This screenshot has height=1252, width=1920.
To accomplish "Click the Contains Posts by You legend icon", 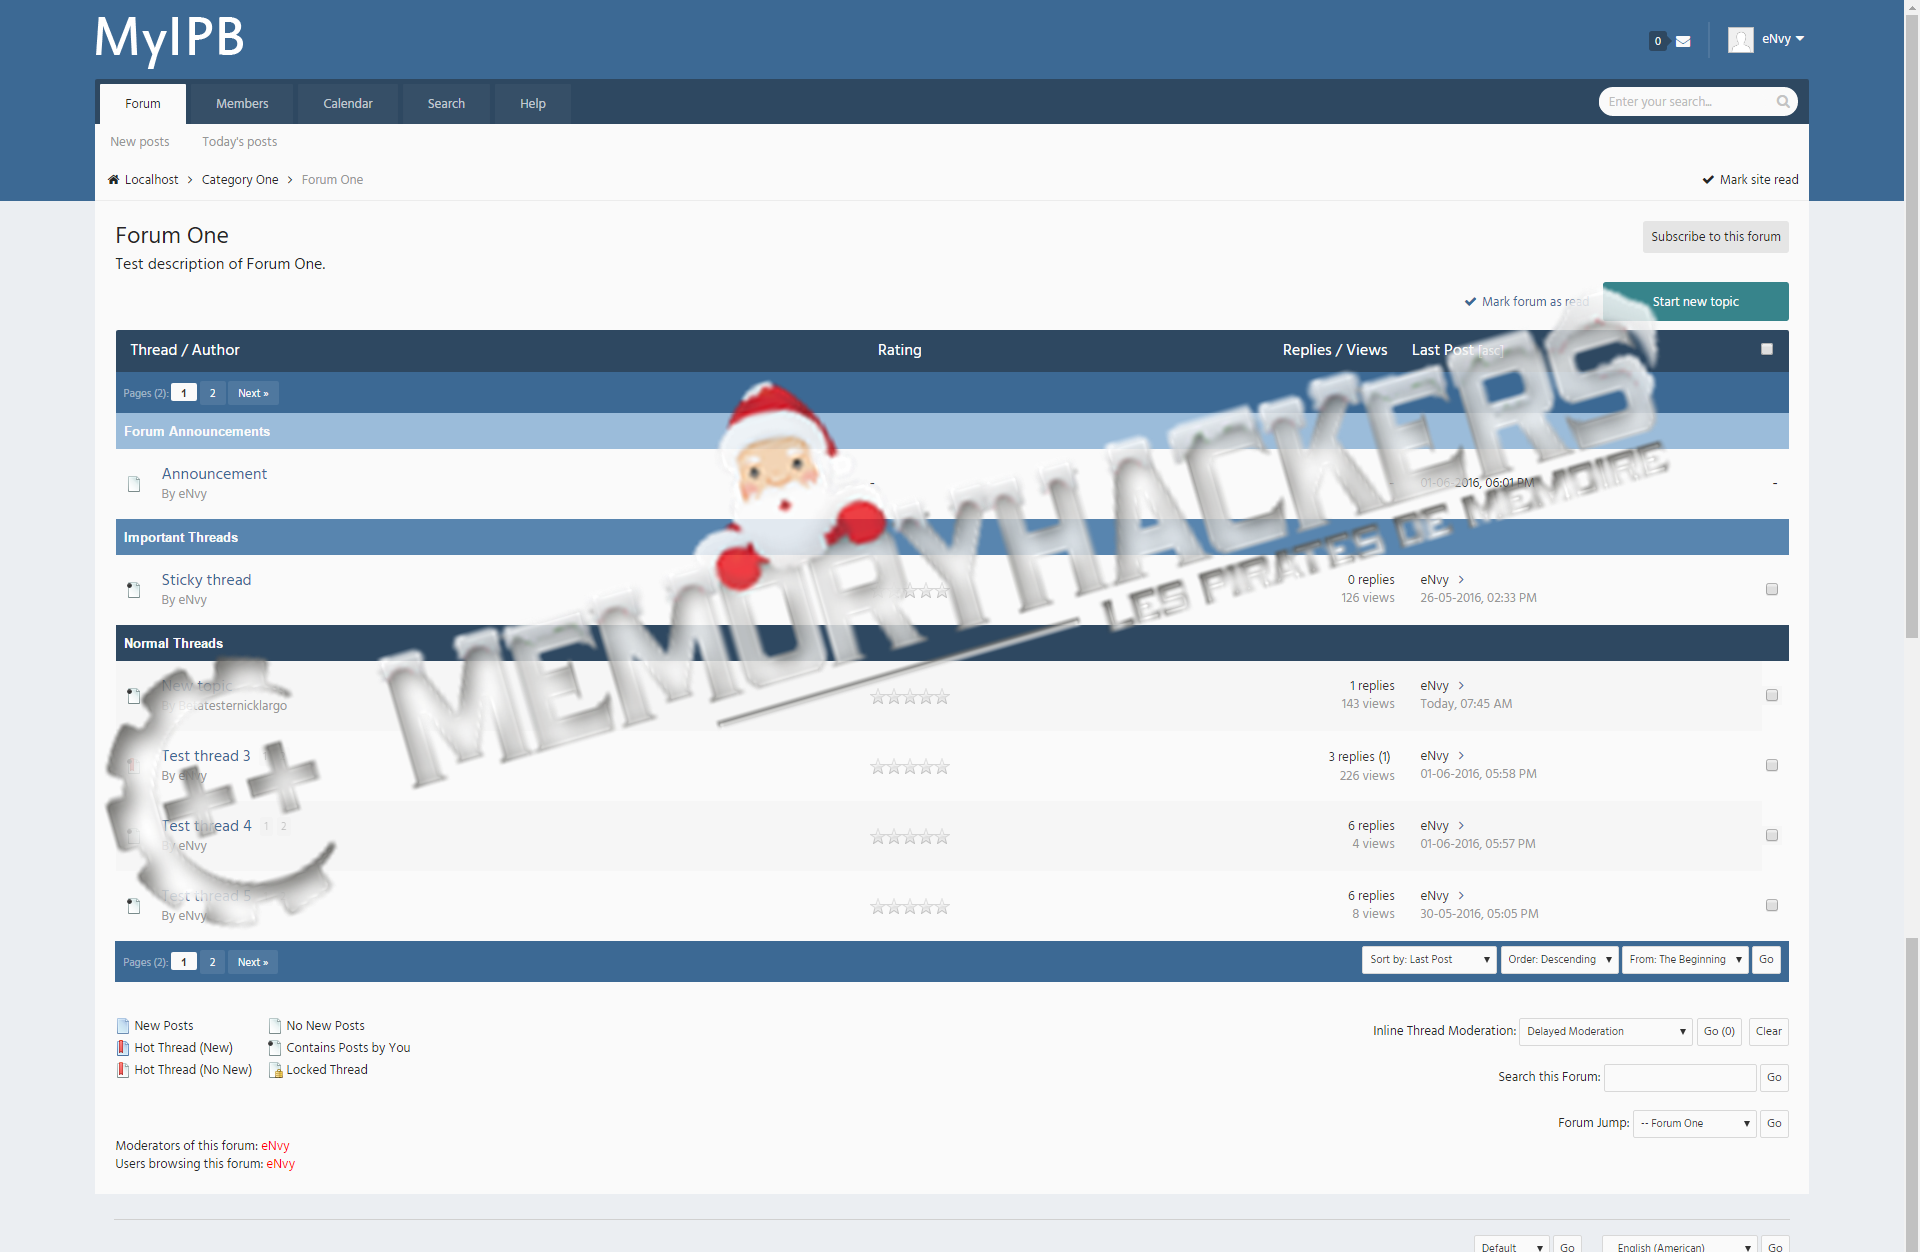I will pyautogui.click(x=275, y=1048).
